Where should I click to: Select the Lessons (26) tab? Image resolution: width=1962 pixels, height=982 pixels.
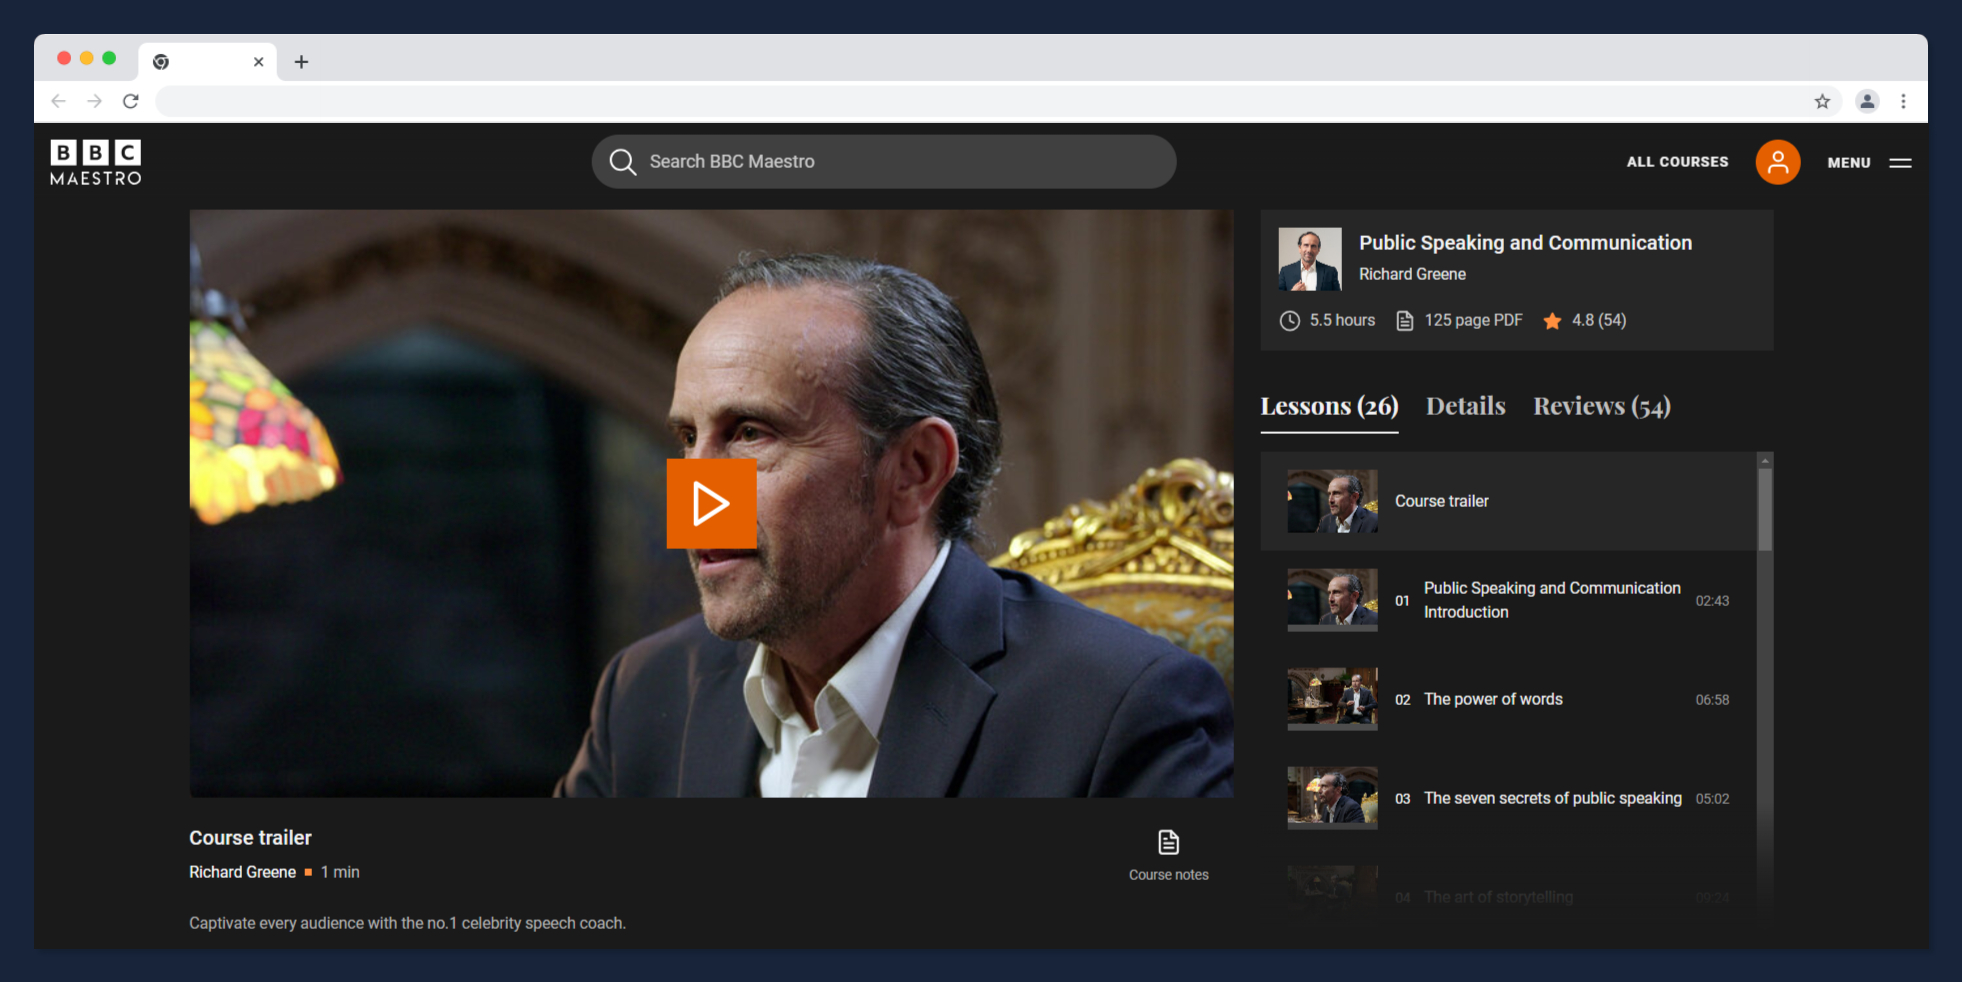pos(1328,406)
